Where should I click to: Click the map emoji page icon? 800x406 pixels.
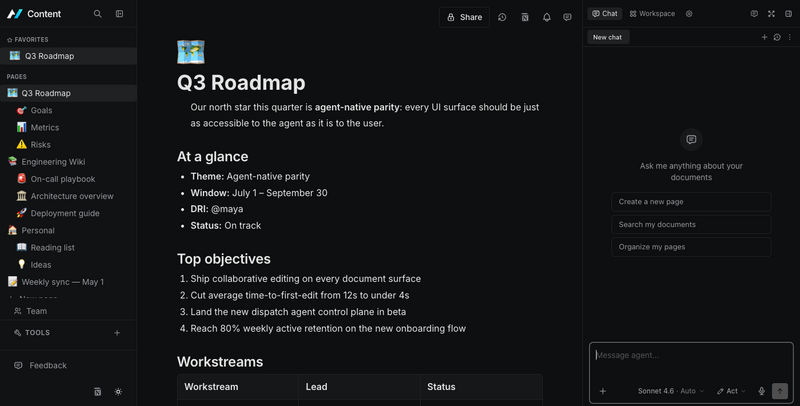pyautogui.click(x=191, y=52)
